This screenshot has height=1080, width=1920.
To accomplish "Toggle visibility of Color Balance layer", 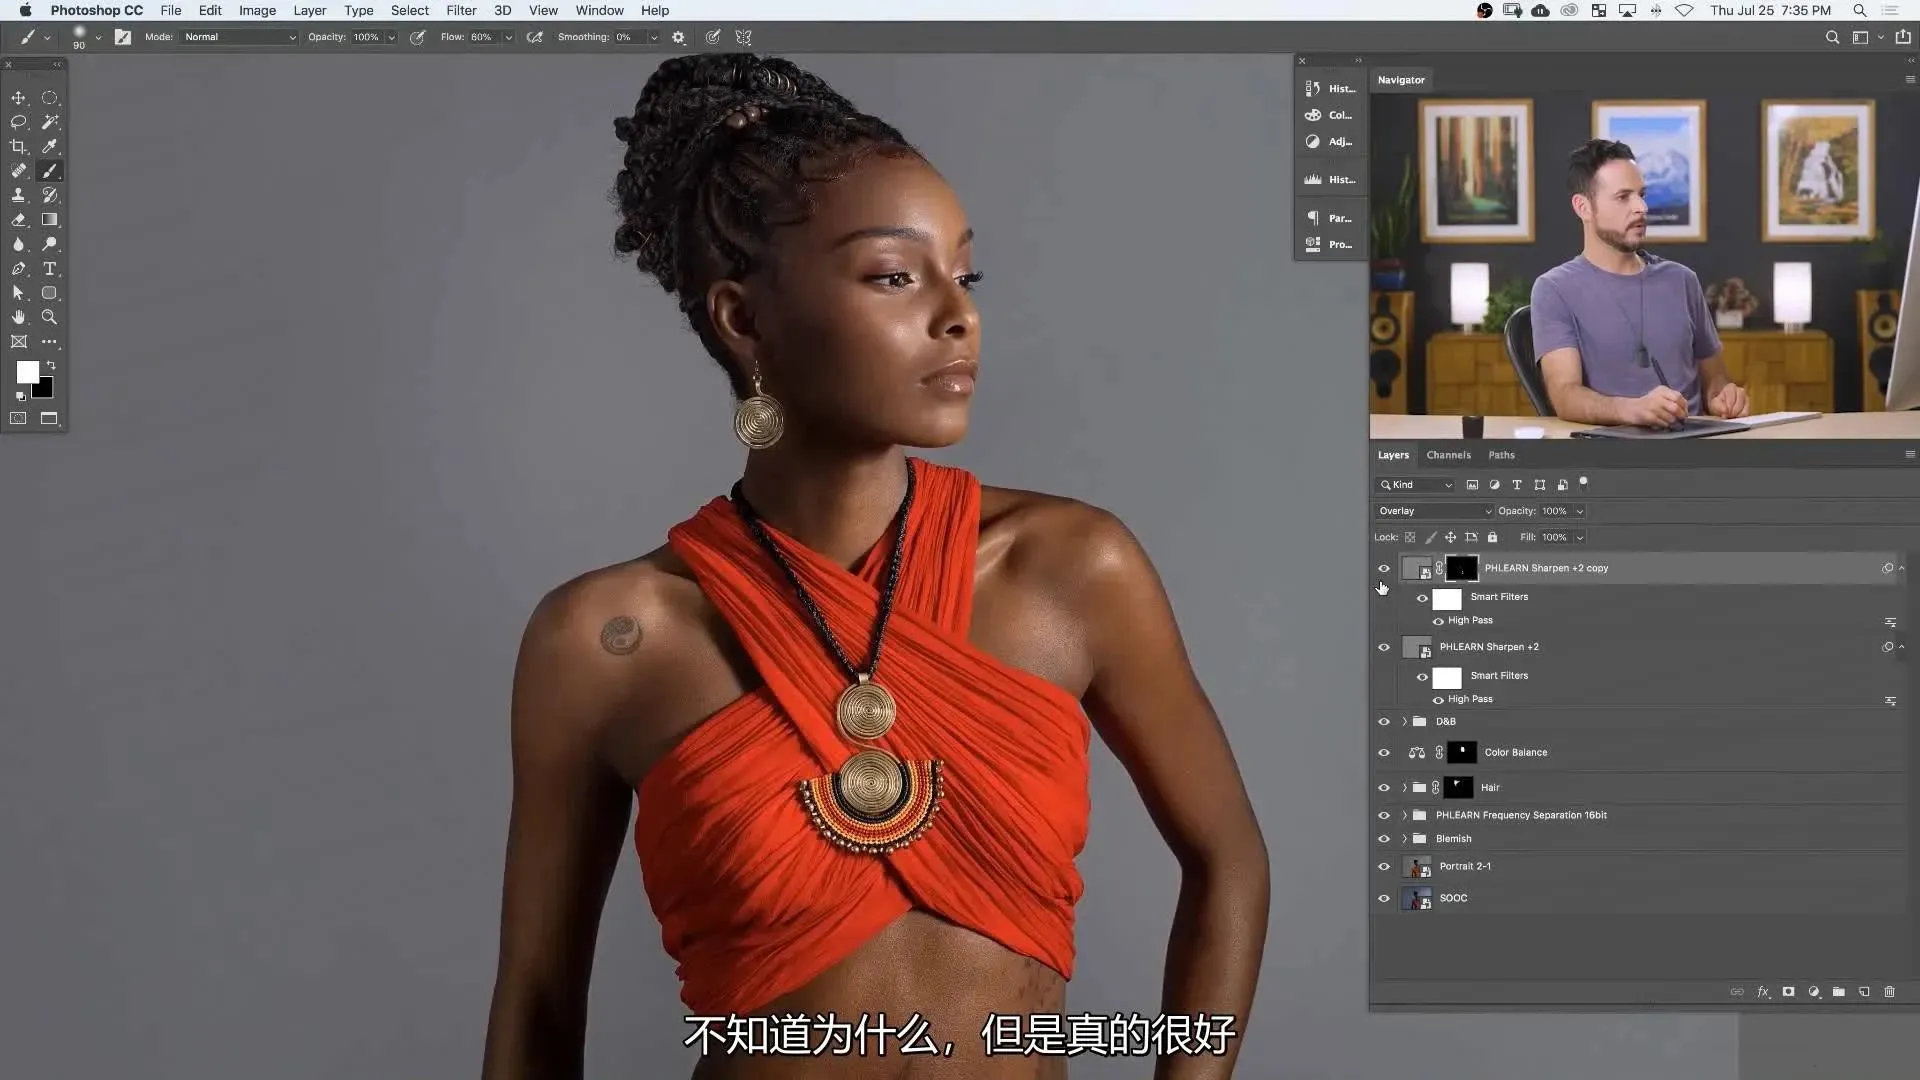I will (x=1384, y=752).
